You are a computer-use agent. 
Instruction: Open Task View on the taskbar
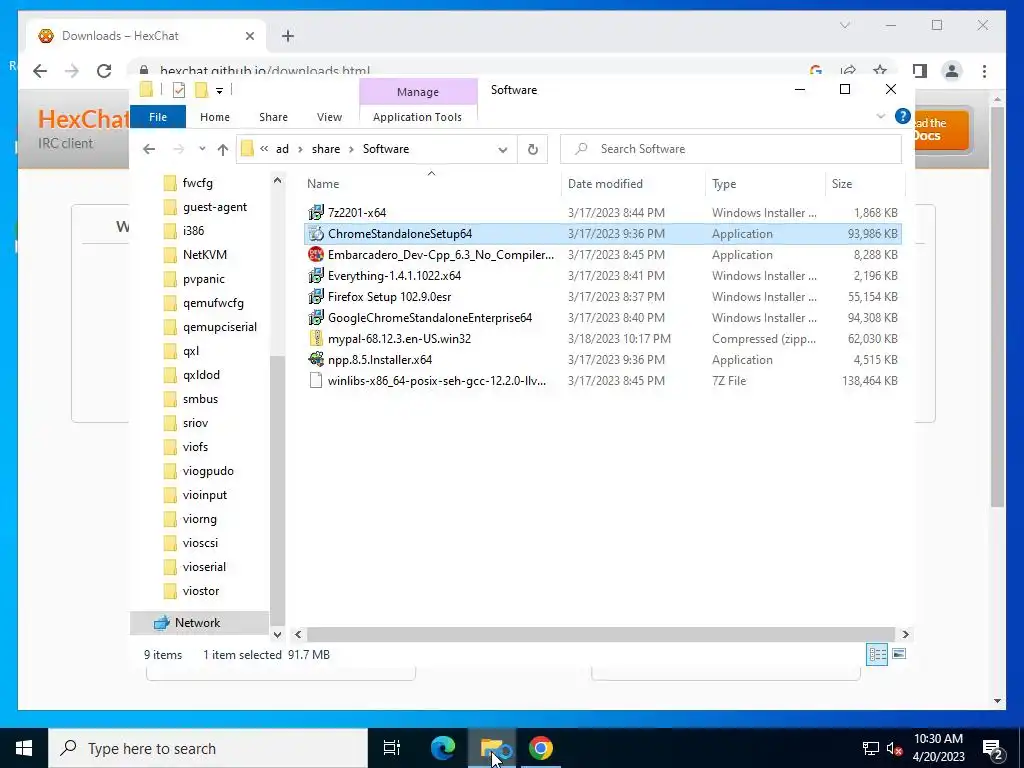[x=392, y=748]
